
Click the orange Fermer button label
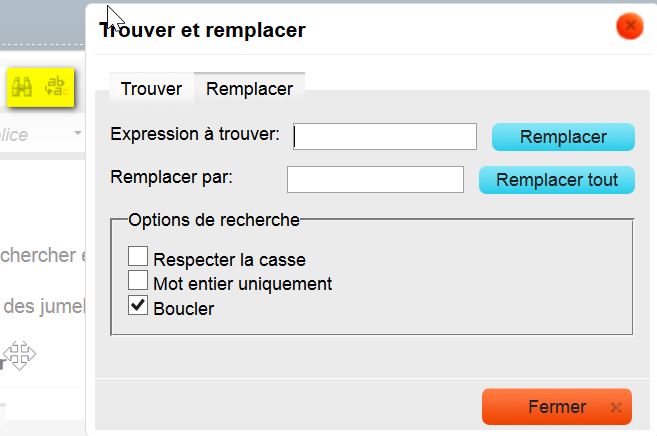[556, 407]
